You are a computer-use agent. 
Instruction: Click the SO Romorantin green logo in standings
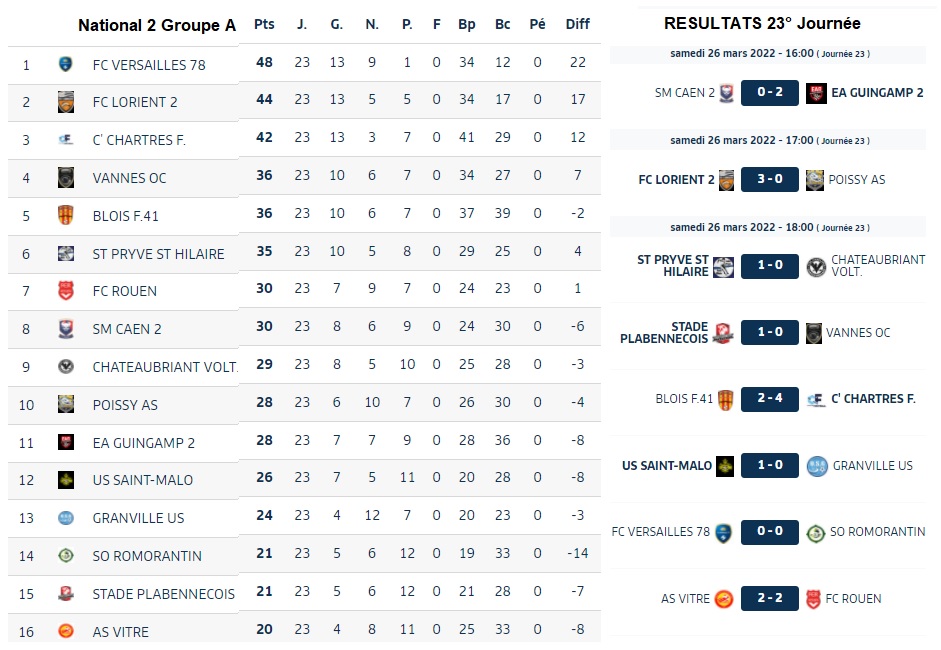tap(66, 556)
